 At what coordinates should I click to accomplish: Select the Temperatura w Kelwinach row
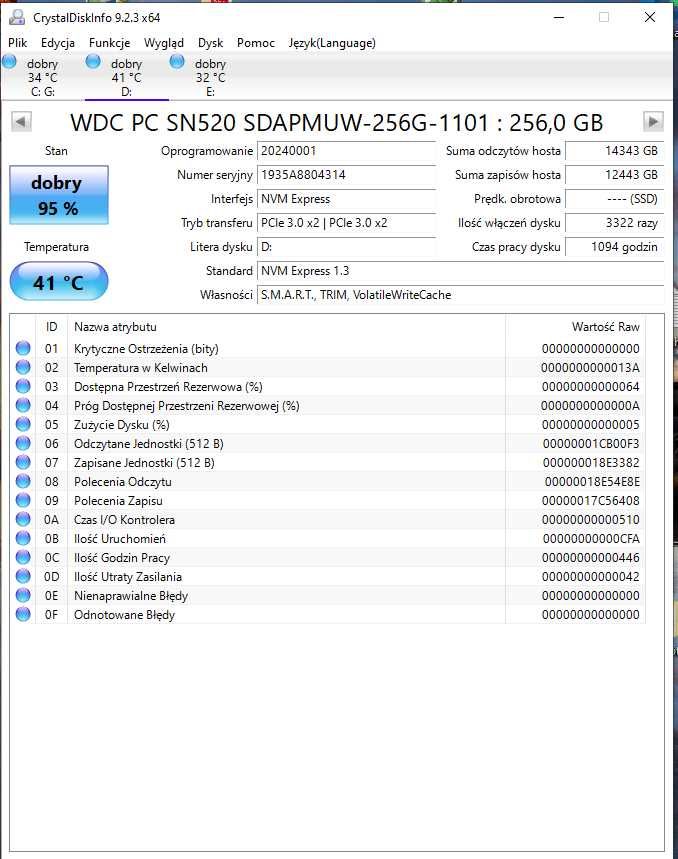coord(329,368)
